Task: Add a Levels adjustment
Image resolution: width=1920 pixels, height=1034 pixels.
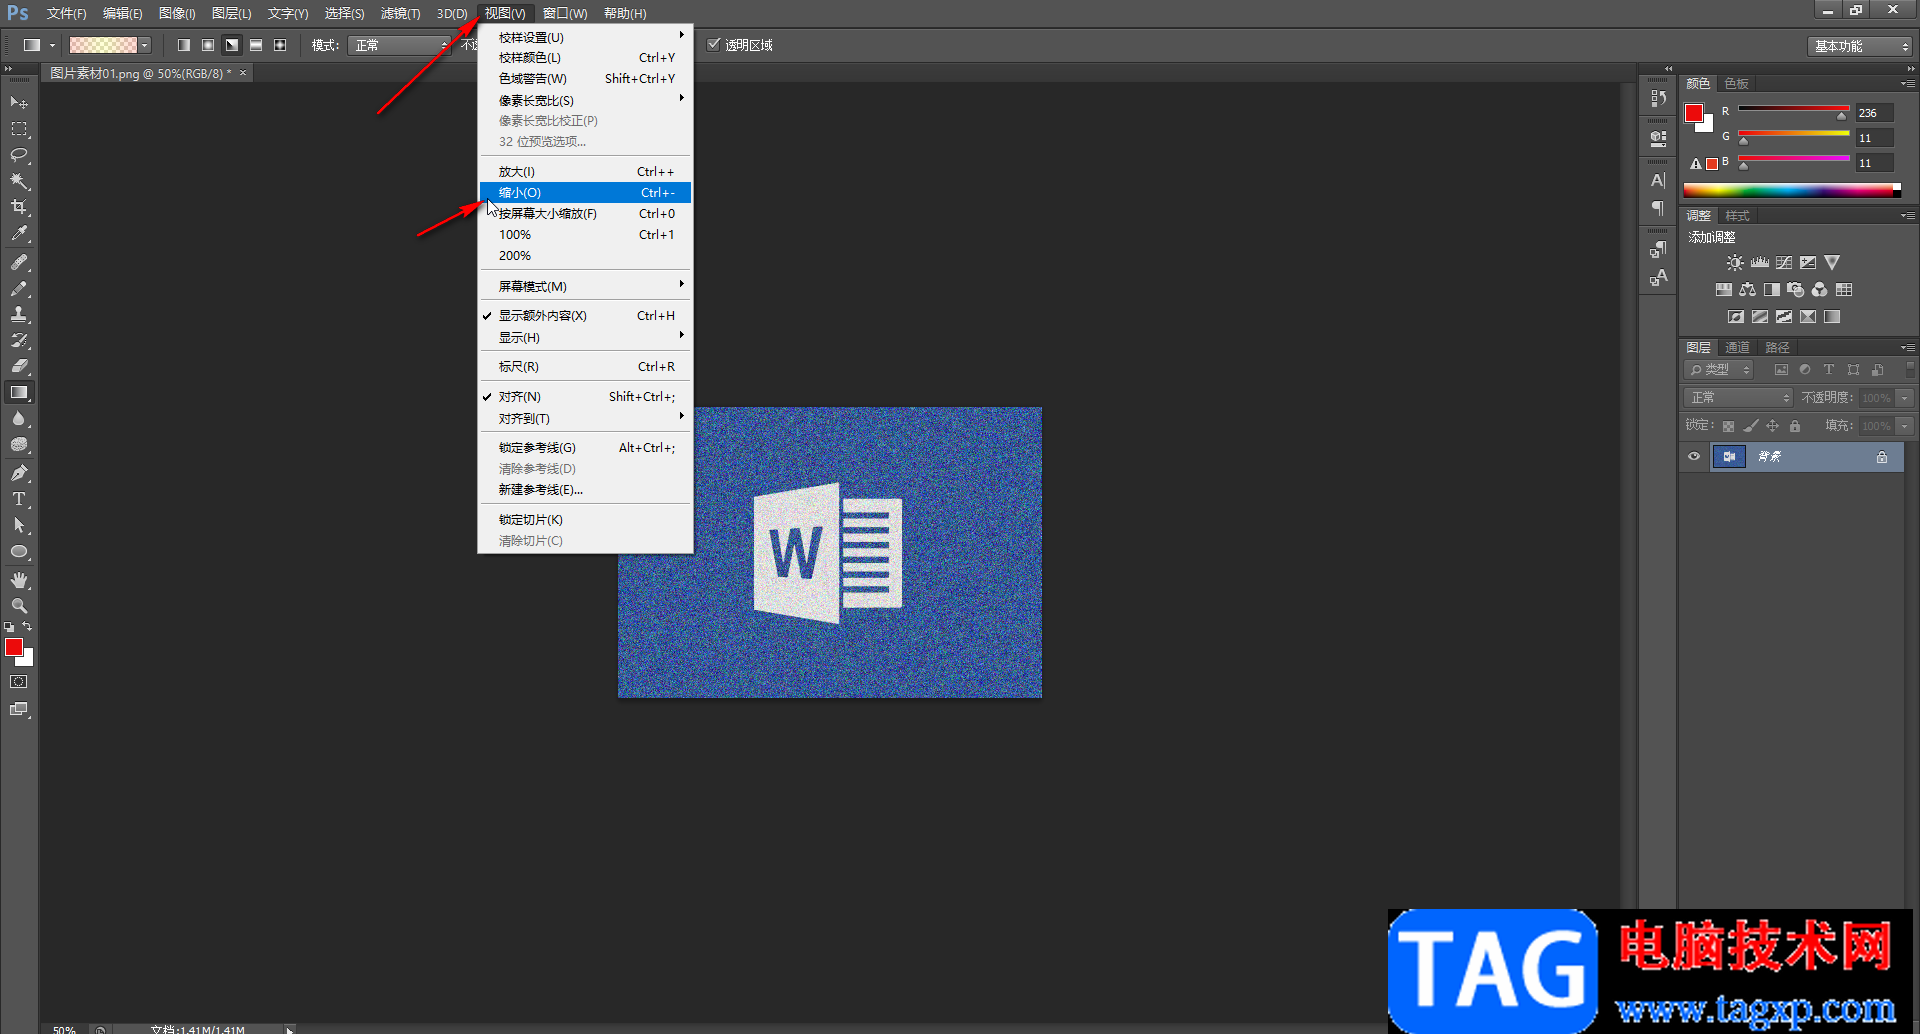Action: coord(1760,263)
